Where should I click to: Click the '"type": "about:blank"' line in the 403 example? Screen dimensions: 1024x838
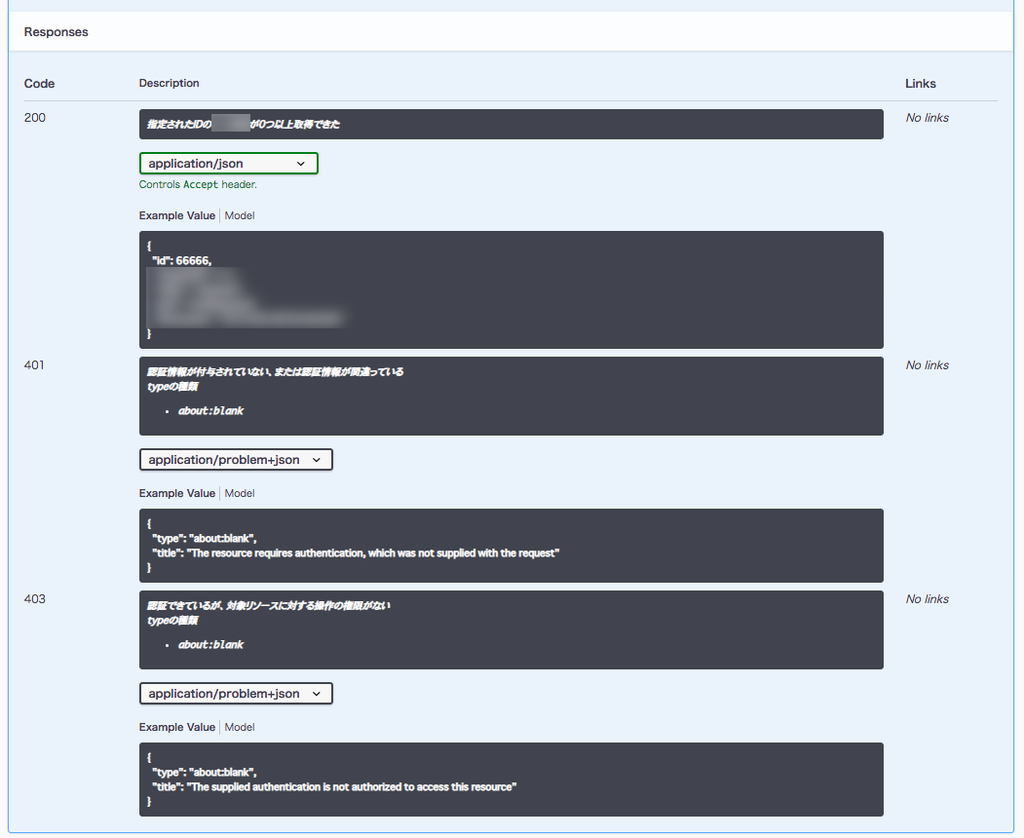tap(204, 772)
